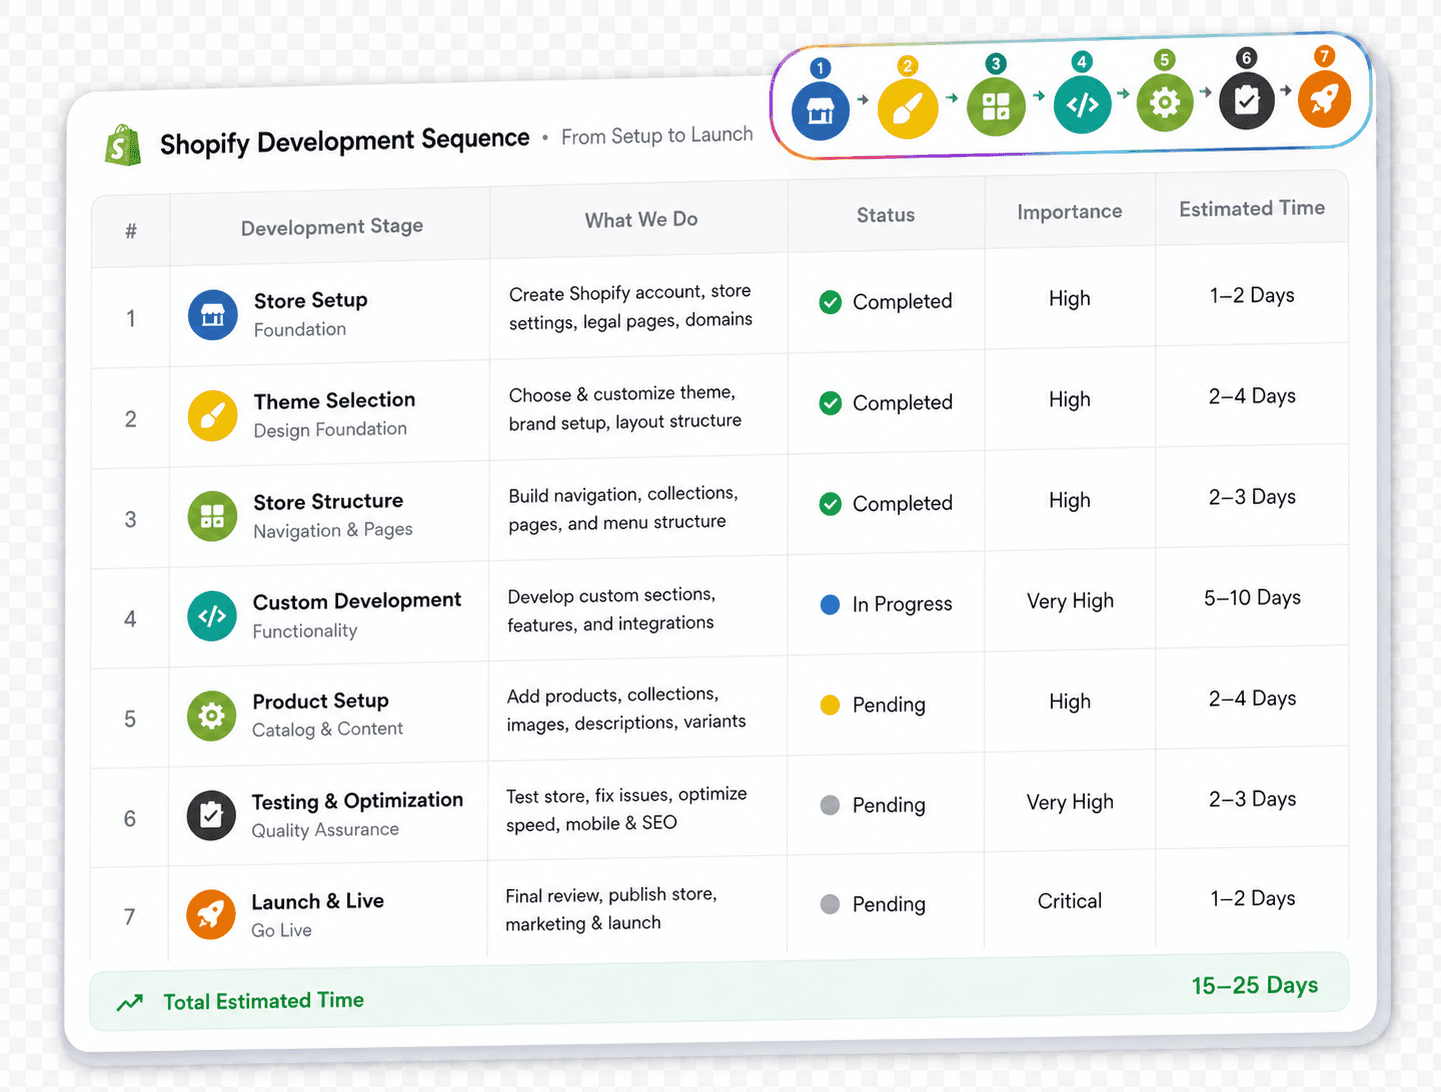Click gray Pending dot for Launch & Live

(830, 904)
